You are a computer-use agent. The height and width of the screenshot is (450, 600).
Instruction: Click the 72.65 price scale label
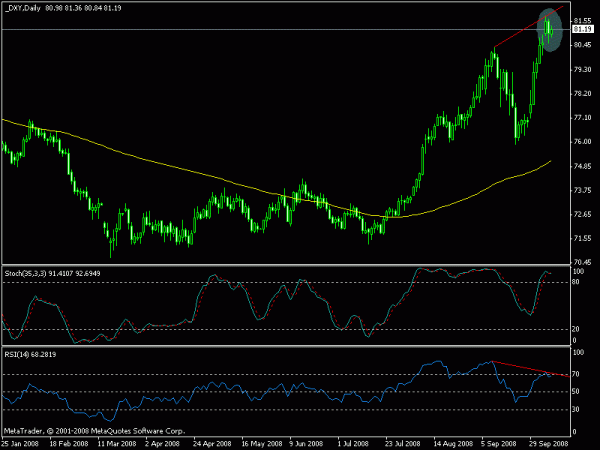point(582,215)
